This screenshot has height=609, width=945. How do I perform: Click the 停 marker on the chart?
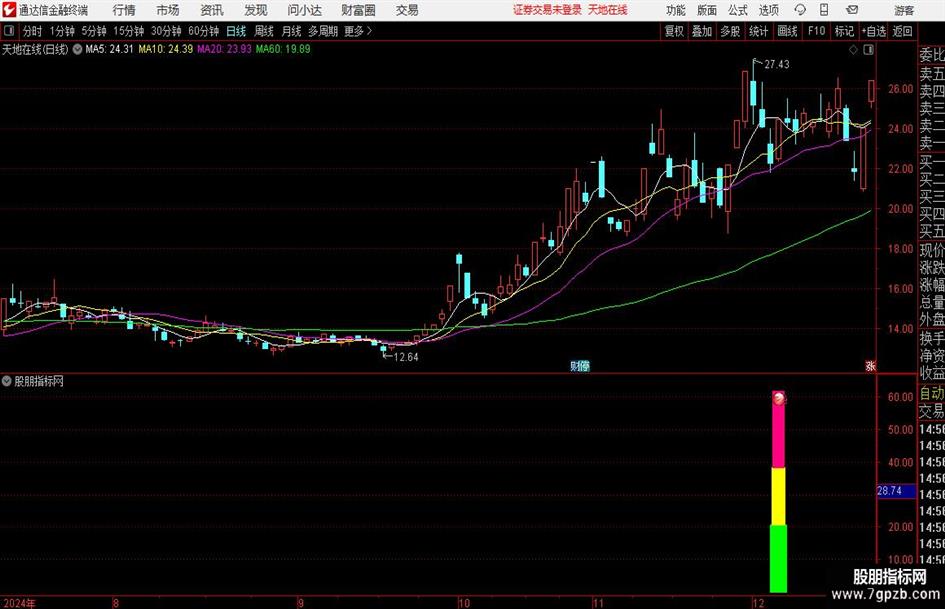(585, 366)
